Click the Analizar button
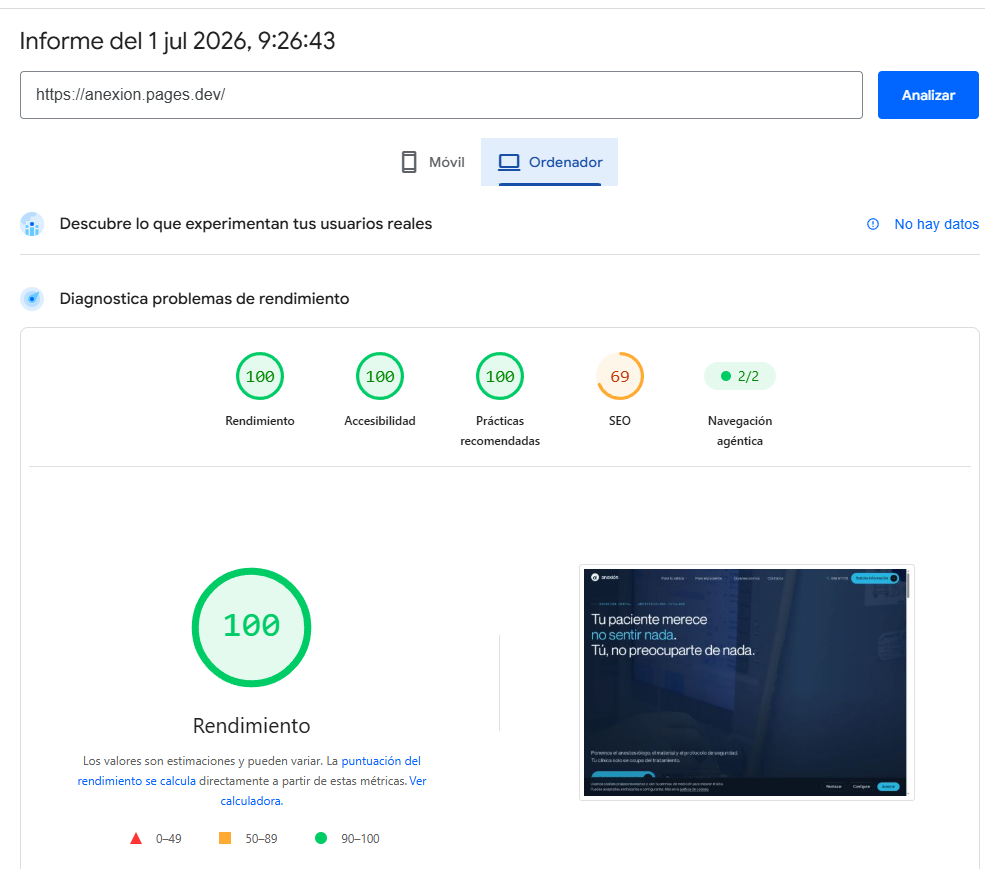 point(928,95)
